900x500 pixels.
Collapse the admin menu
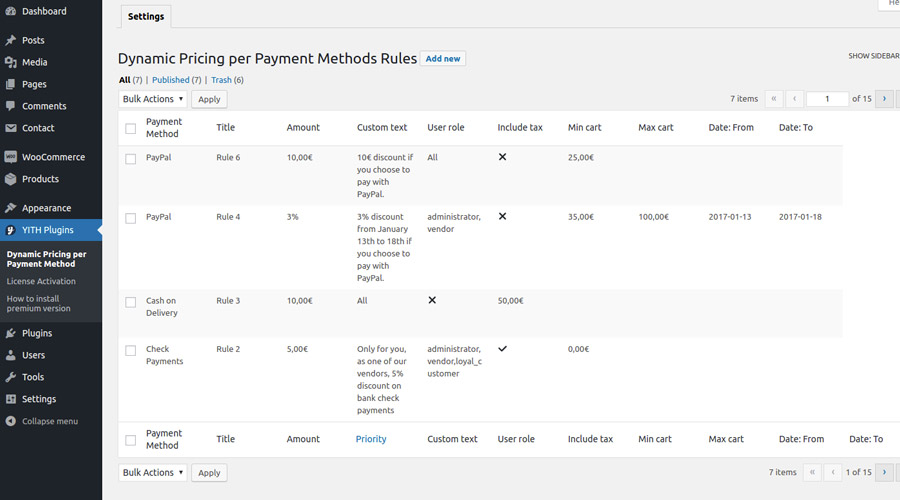10,421
